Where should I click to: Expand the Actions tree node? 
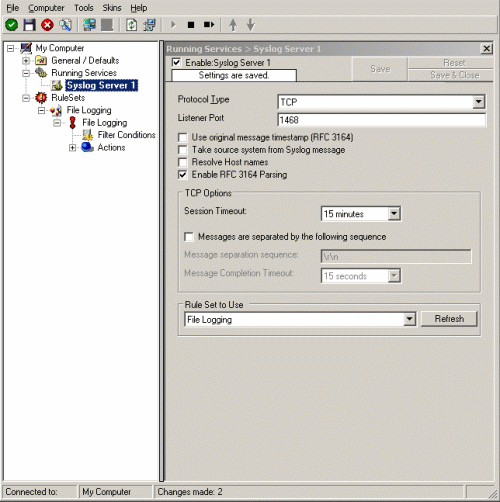pyautogui.click(x=72, y=148)
